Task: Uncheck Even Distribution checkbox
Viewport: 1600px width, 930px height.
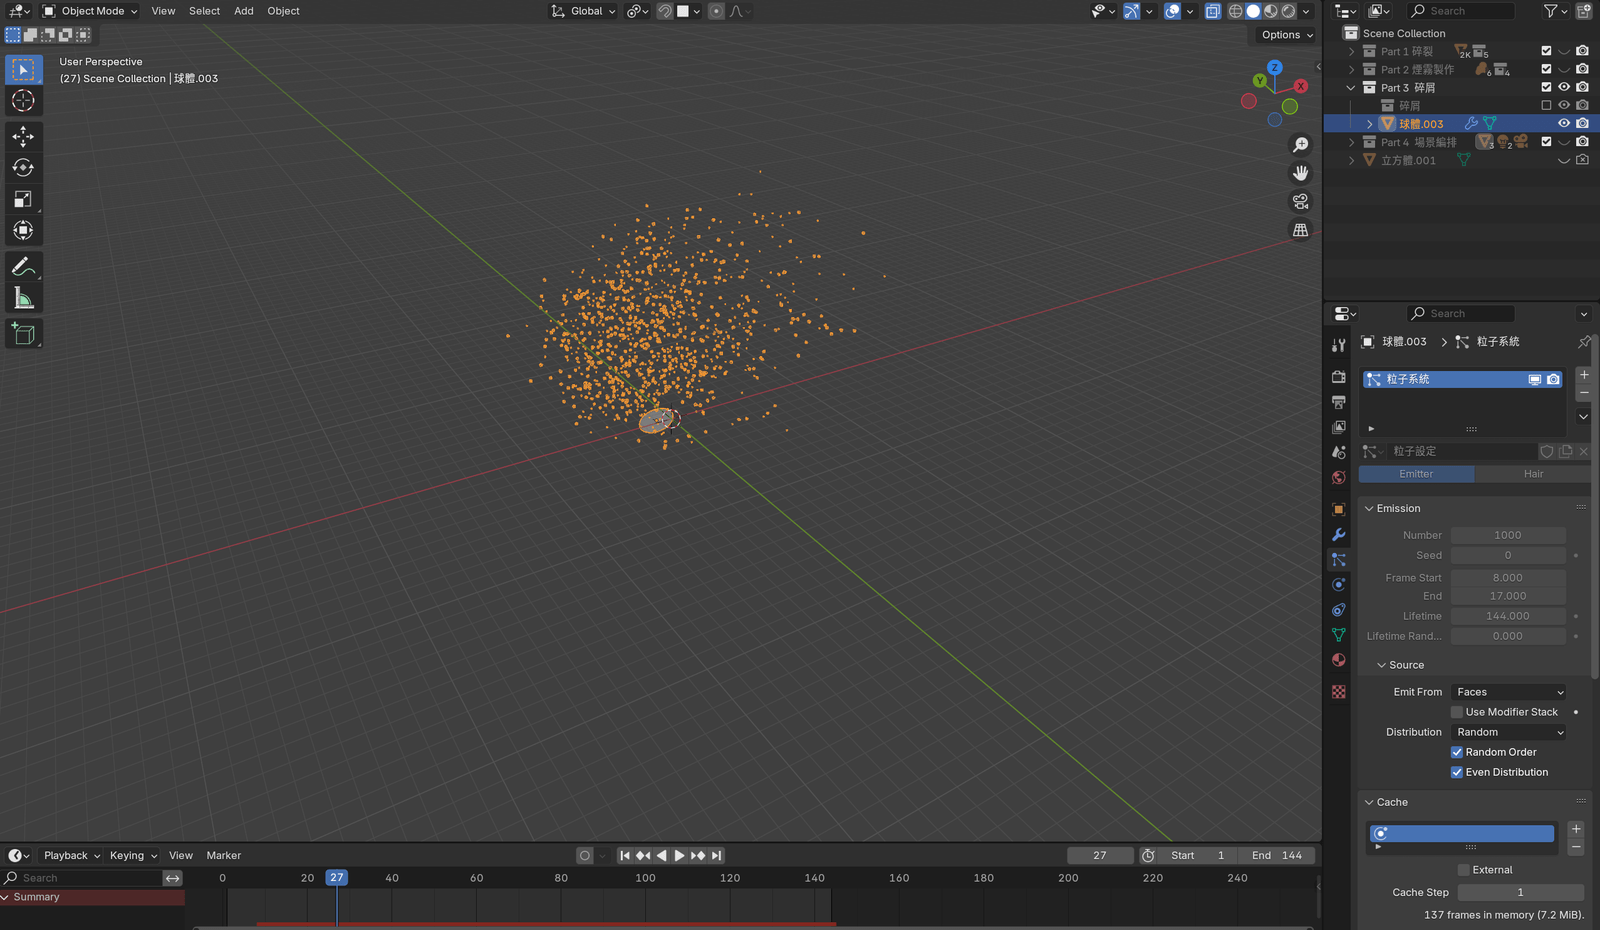Action: [1457, 772]
